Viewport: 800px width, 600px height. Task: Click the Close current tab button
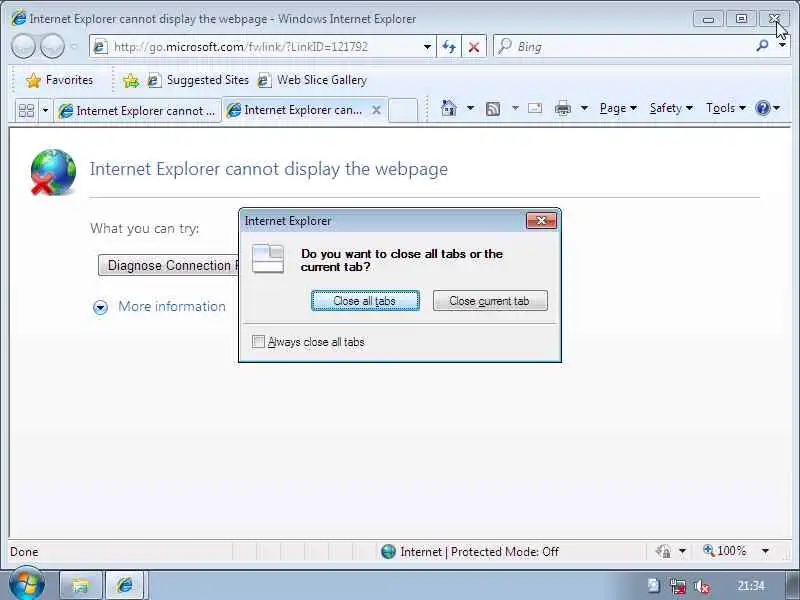pyautogui.click(x=490, y=301)
